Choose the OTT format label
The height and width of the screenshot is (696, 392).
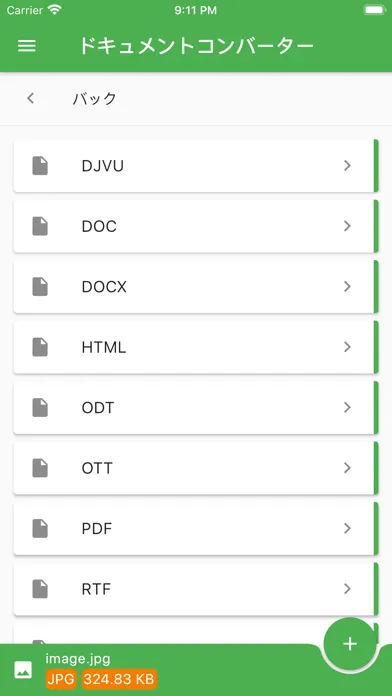coord(97,468)
